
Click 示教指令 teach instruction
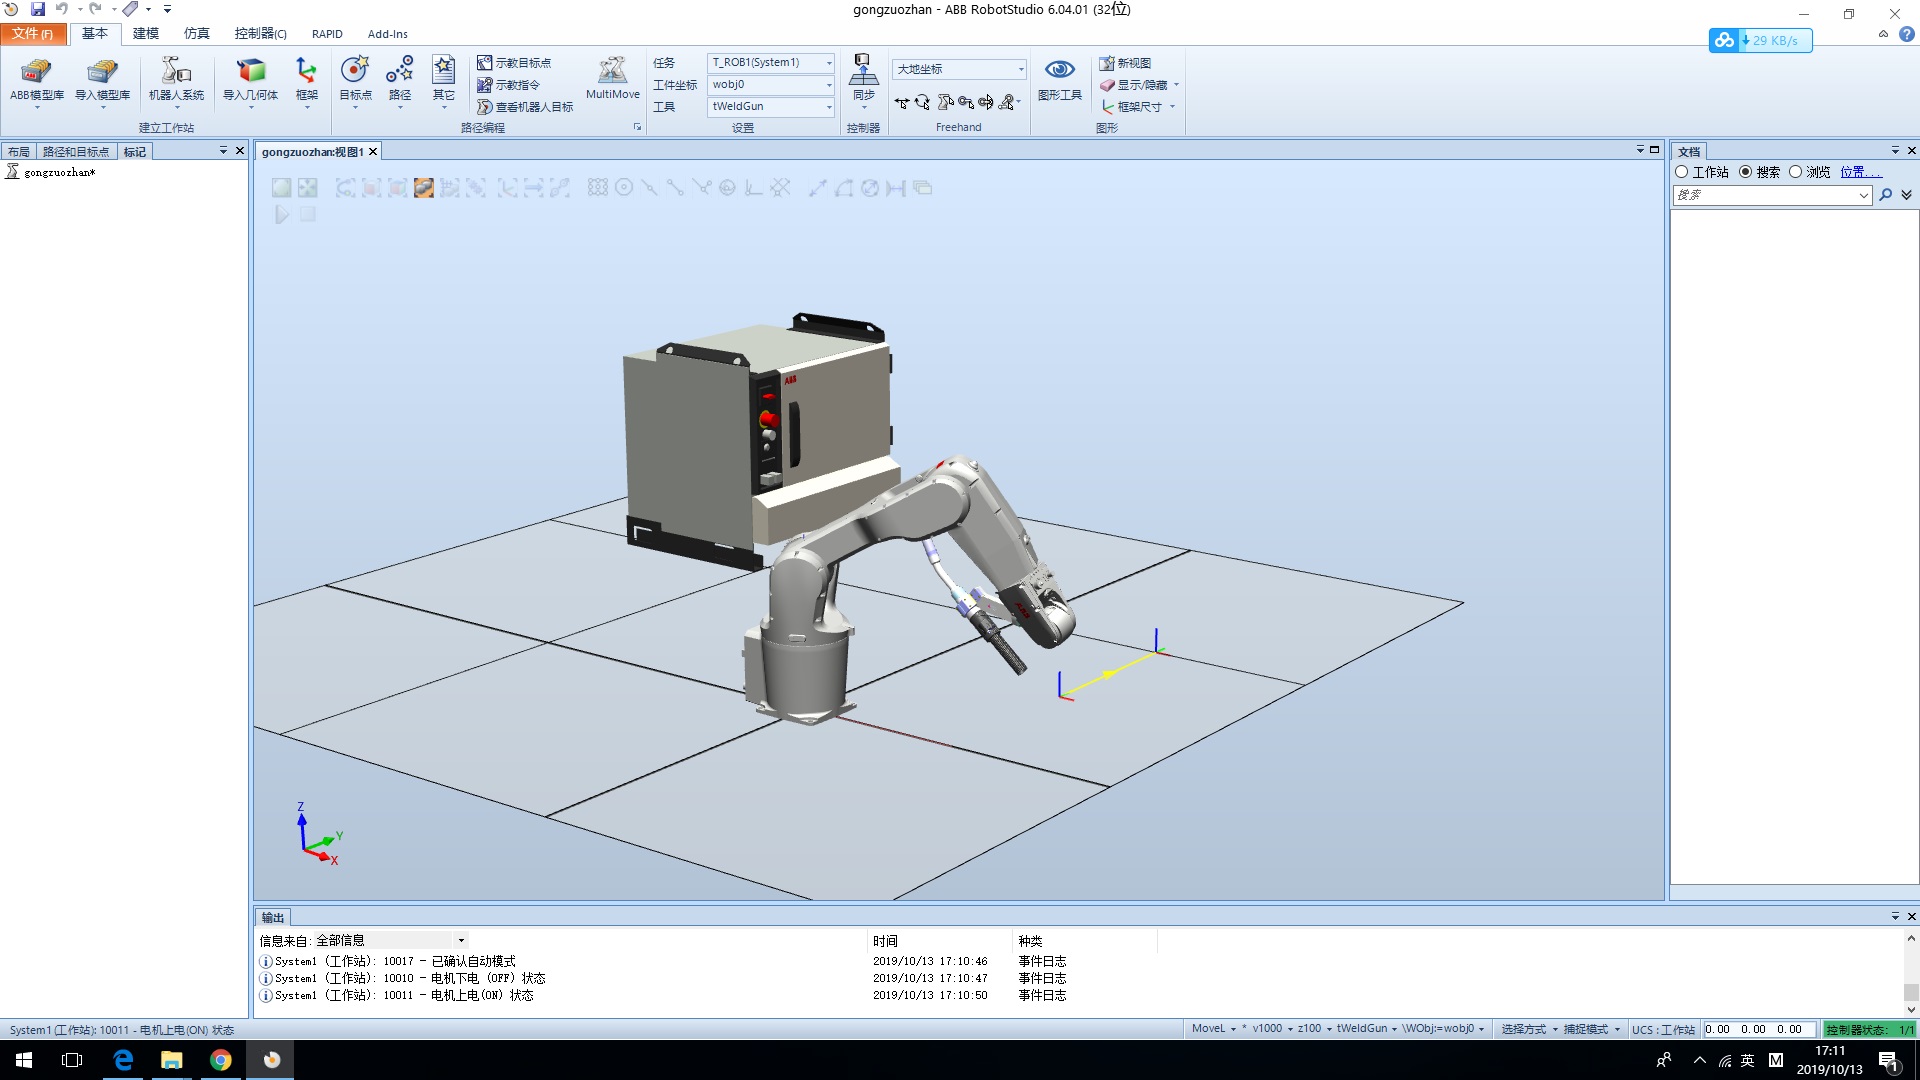(x=508, y=85)
